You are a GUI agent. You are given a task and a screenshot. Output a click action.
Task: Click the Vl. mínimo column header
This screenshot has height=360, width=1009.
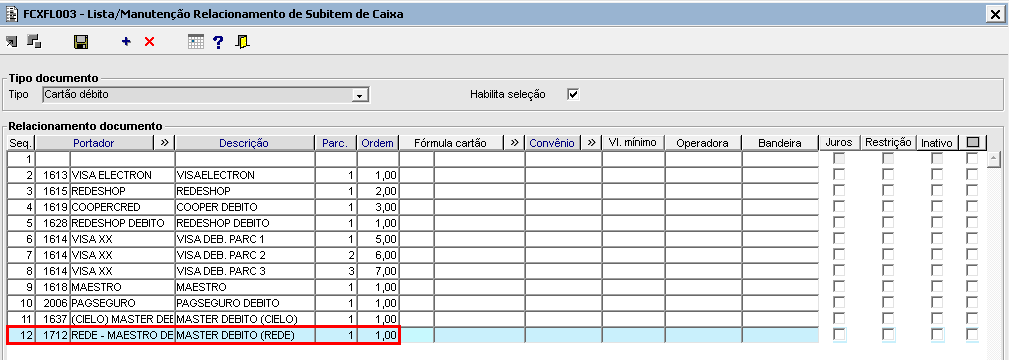click(633, 142)
